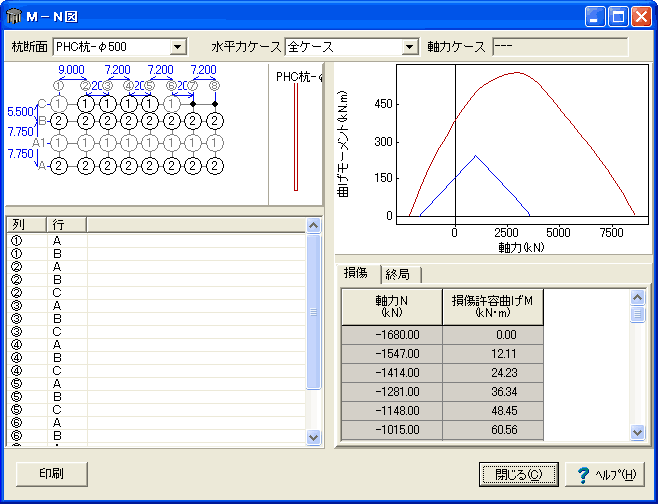Click the window title bar pile icon
The image size is (658, 504).
coord(14,16)
